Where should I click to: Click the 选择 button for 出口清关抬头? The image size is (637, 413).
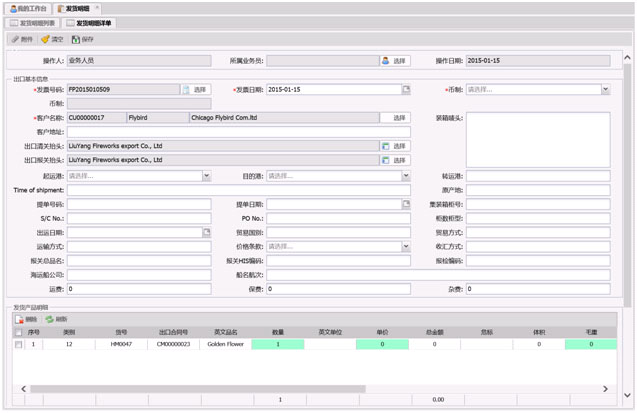point(394,146)
